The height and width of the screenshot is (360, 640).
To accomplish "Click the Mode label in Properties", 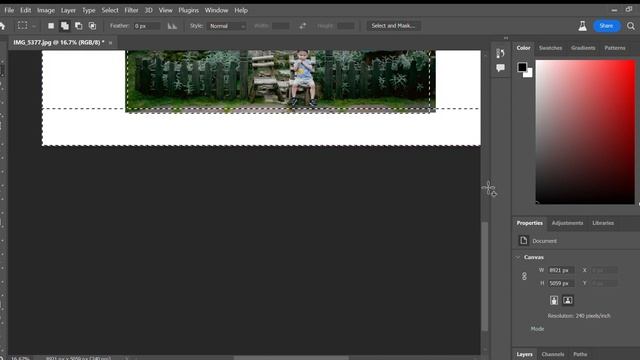I will point(537,329).
